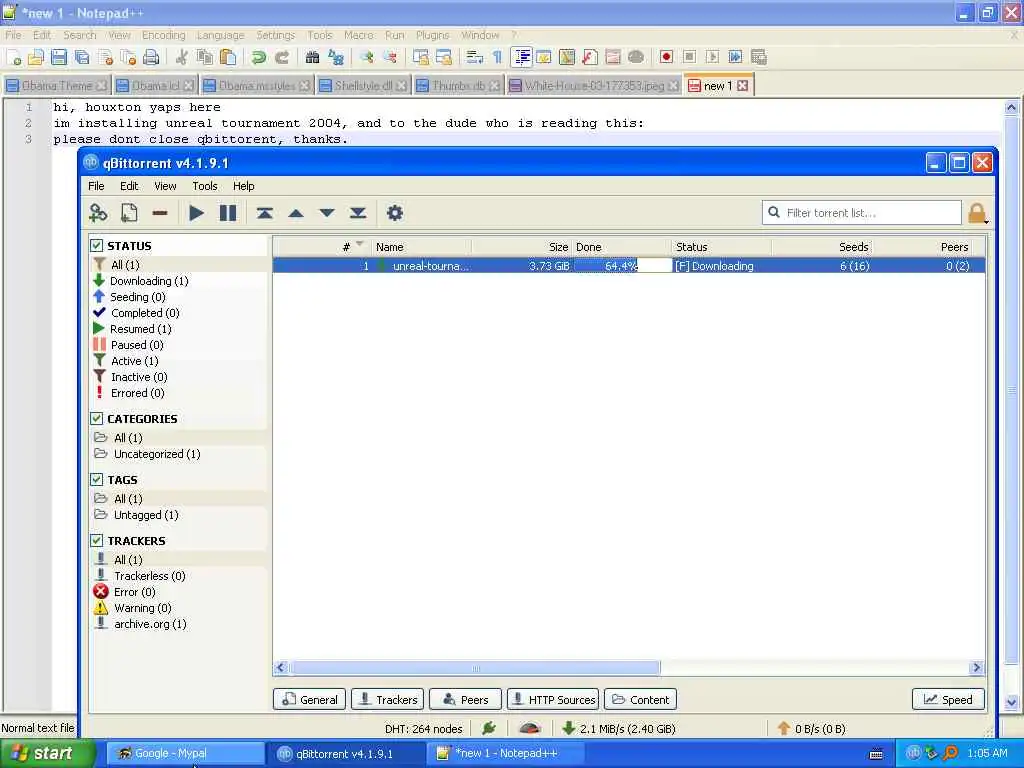
Task: Open the Content details tab
Action: pyautogui.click(x=641, y=699)
